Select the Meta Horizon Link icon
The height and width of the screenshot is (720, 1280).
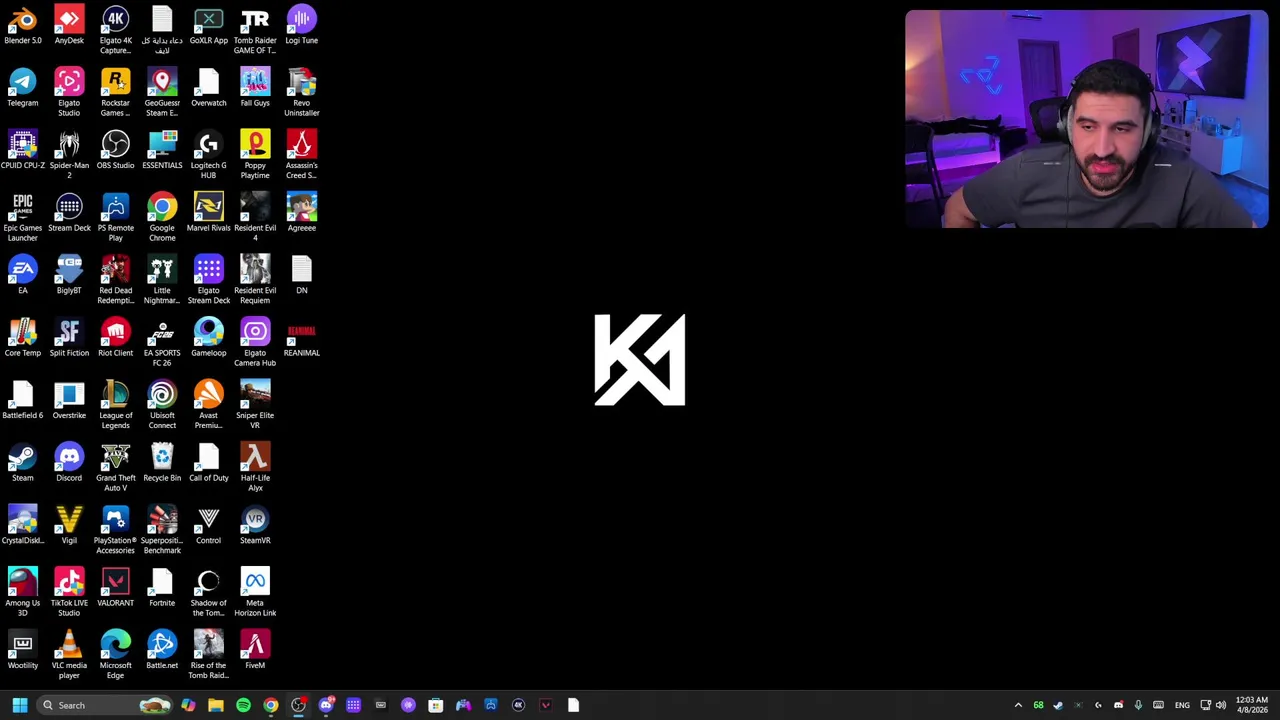[x=255, y=593]
